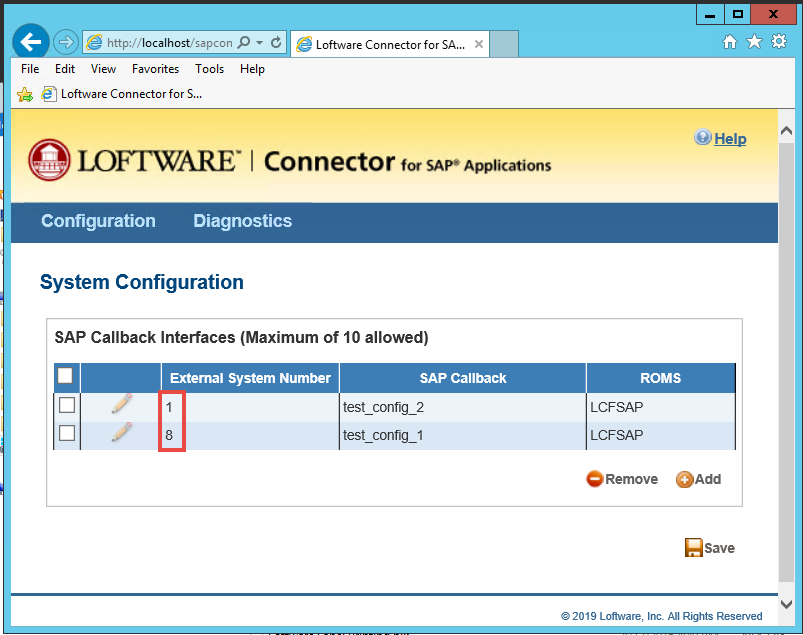Click the Add to Favorites bar star icon
Screen dimensions: 803x635
pos(25,94)
